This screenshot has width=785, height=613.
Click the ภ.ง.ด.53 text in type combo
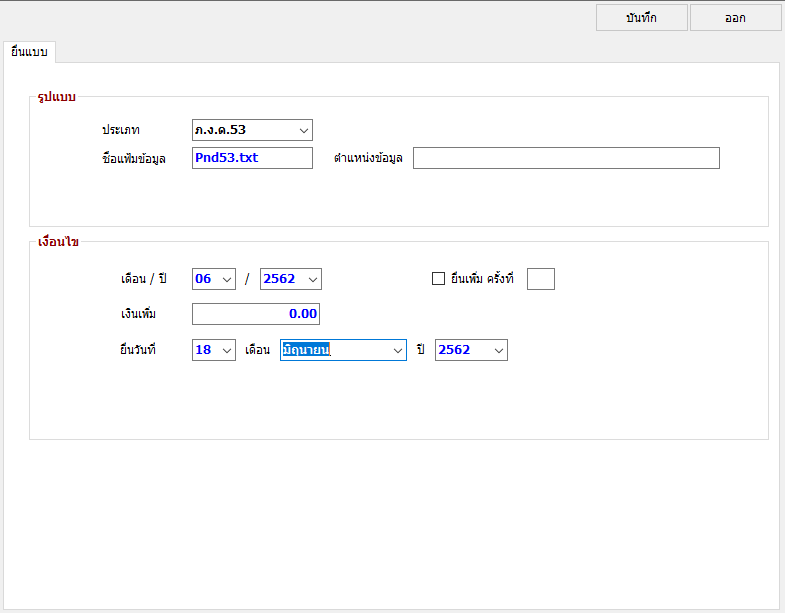pyautogui.click(x=220, y=130)
